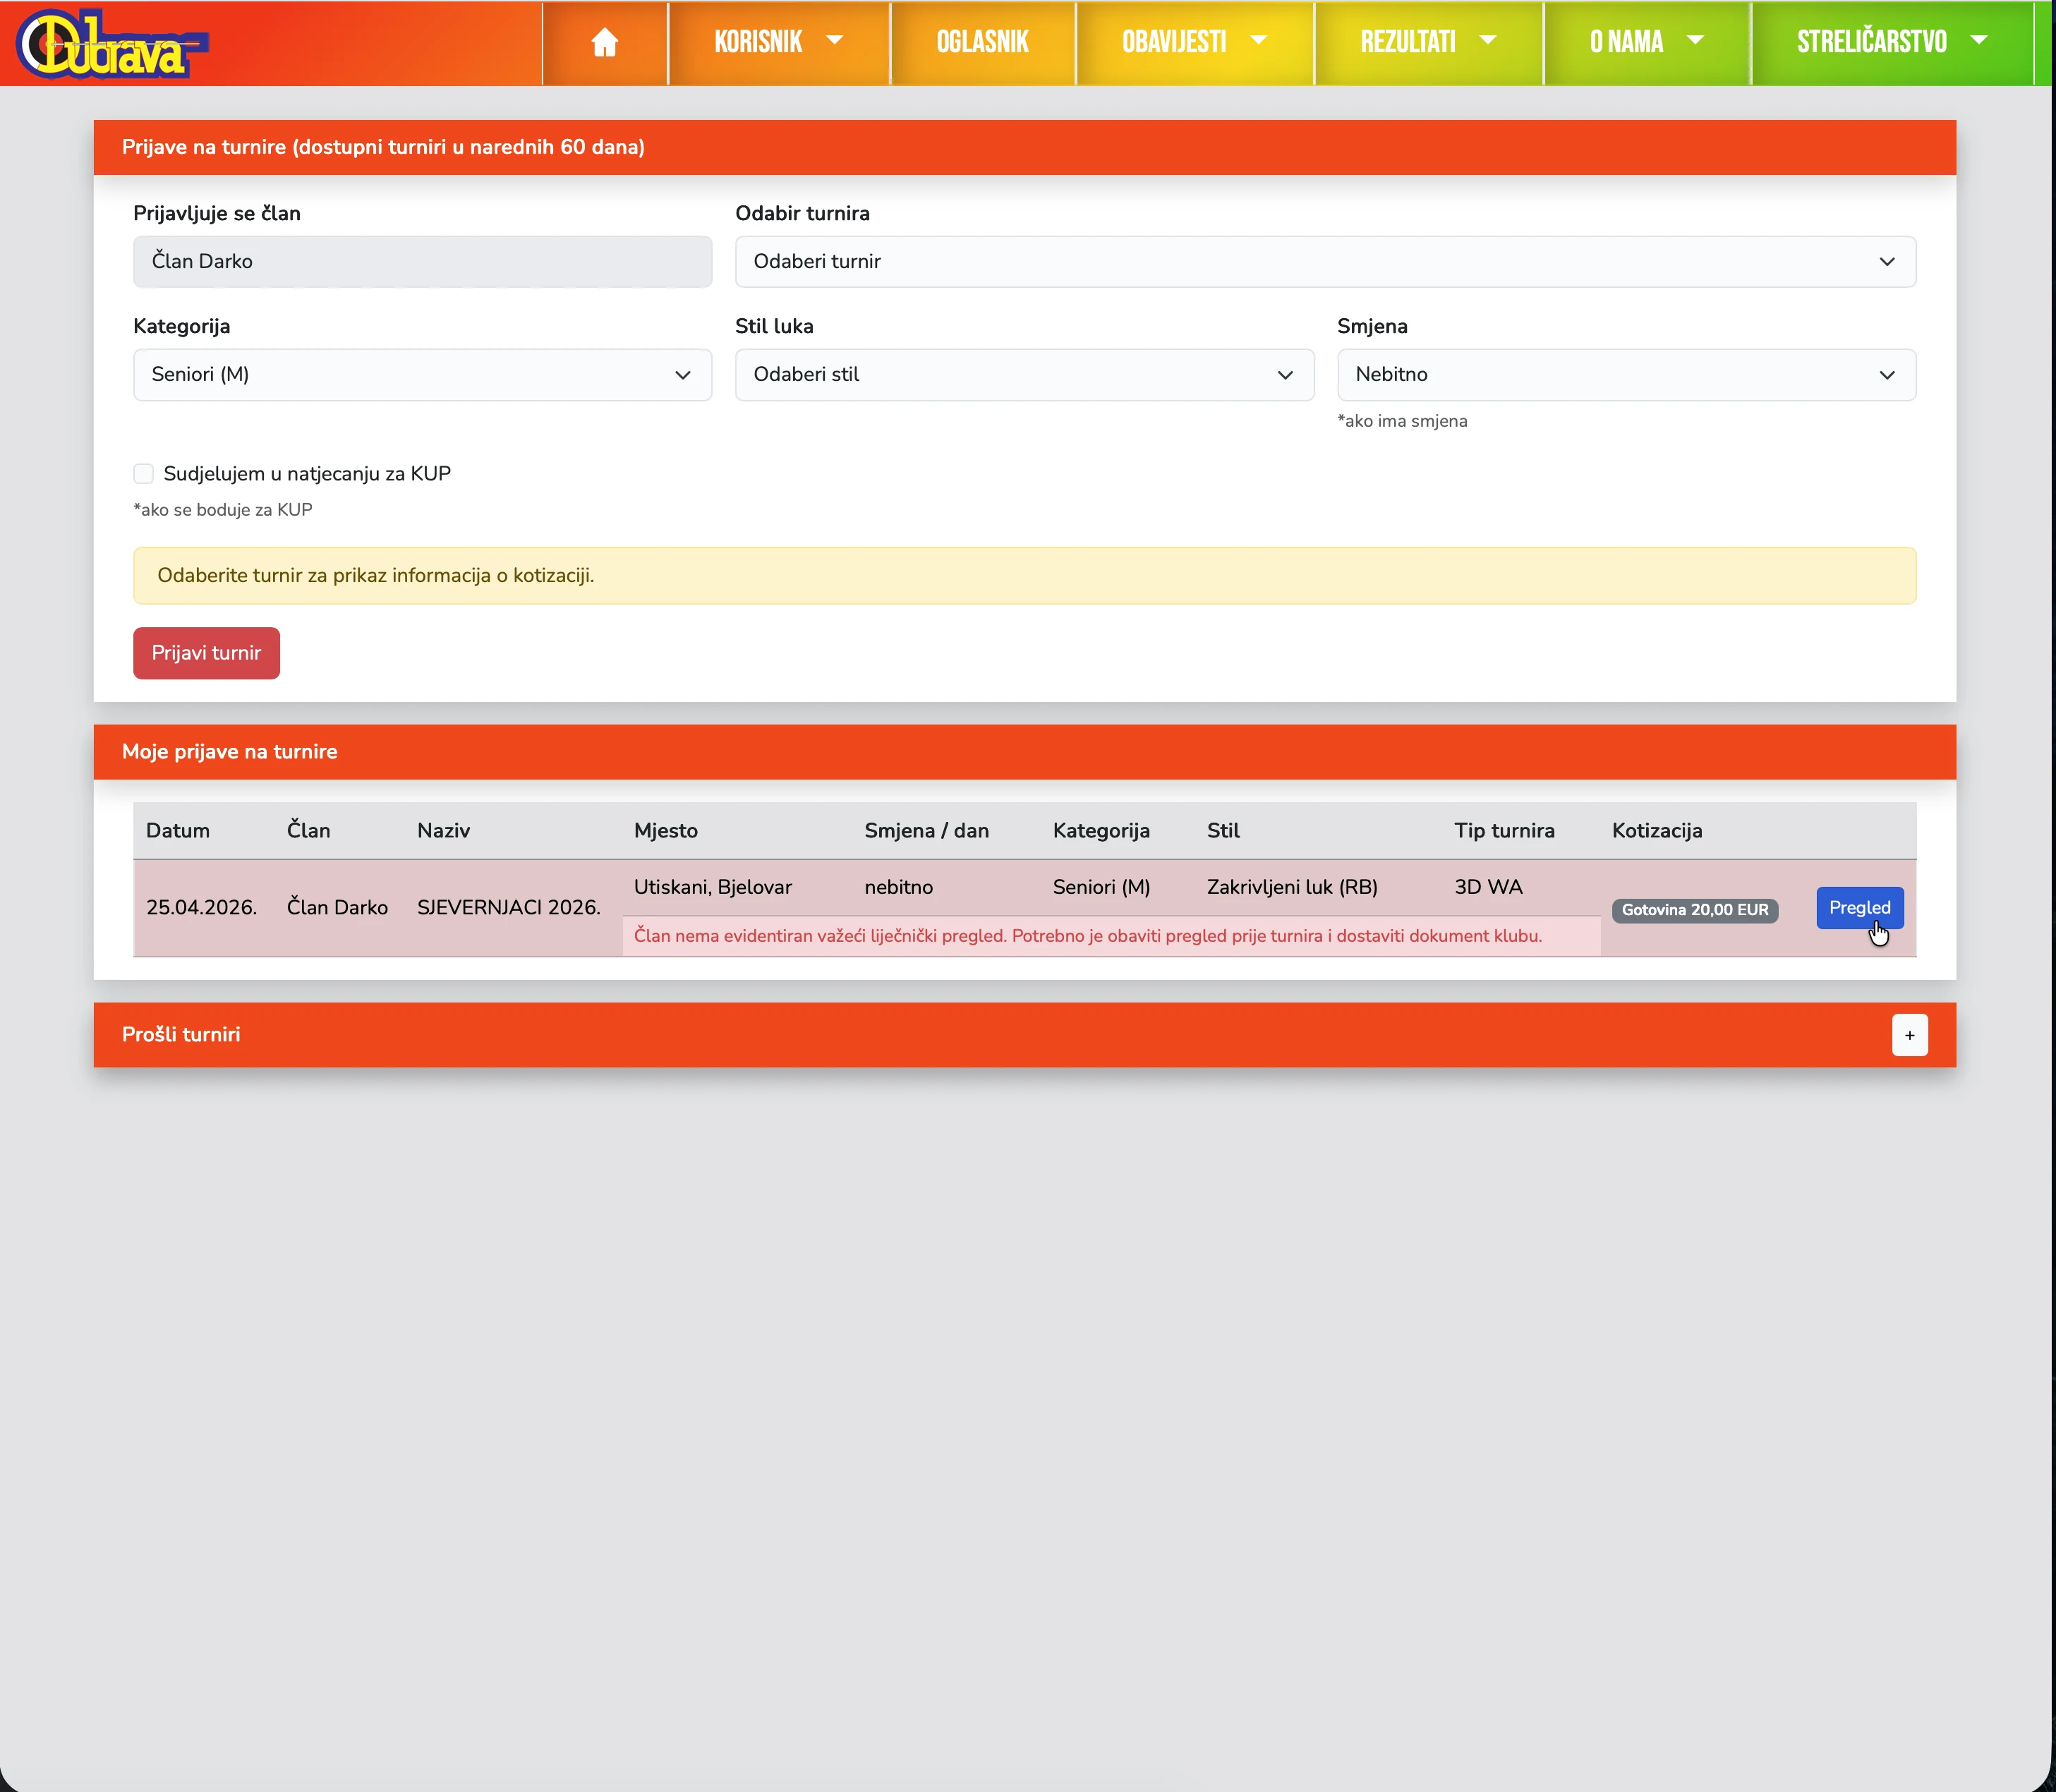Open the Kategorija Seniori (M) dropdown
The image size is (2056, 1792).
[422, 375]
